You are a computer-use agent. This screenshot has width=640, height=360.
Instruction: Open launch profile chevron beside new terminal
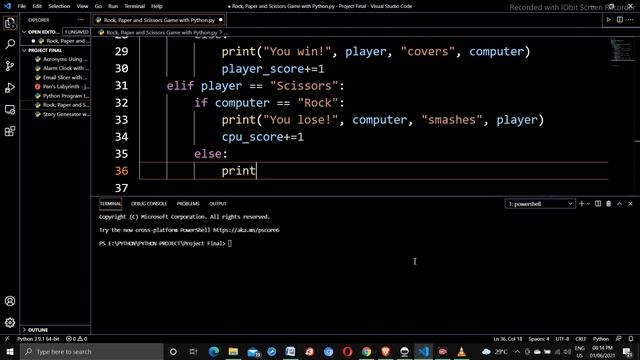[x=588, y=203]
